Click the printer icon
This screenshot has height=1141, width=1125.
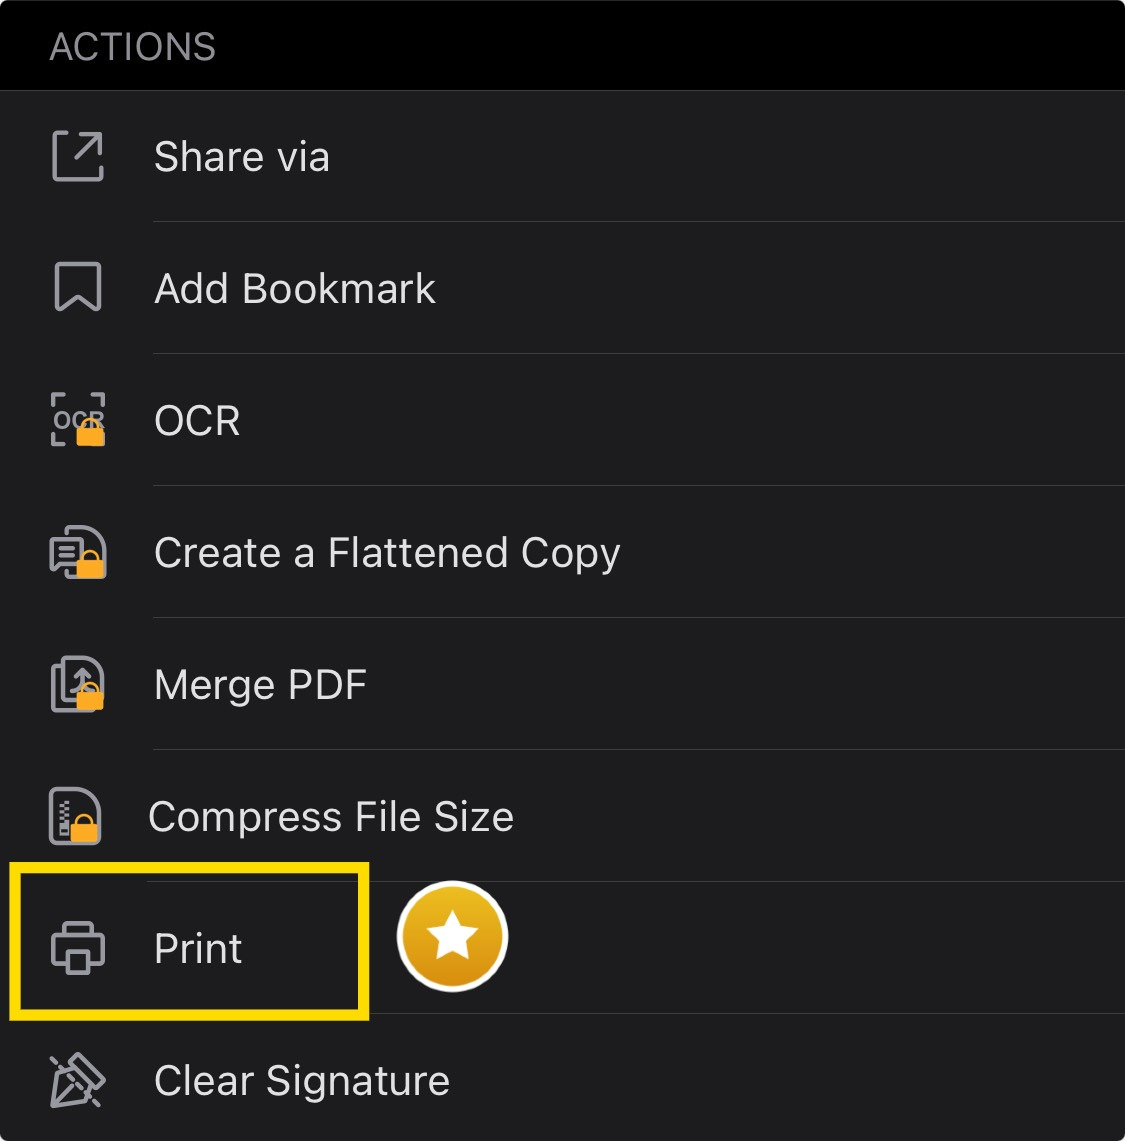pyautogui.click(x=77, y=948)
